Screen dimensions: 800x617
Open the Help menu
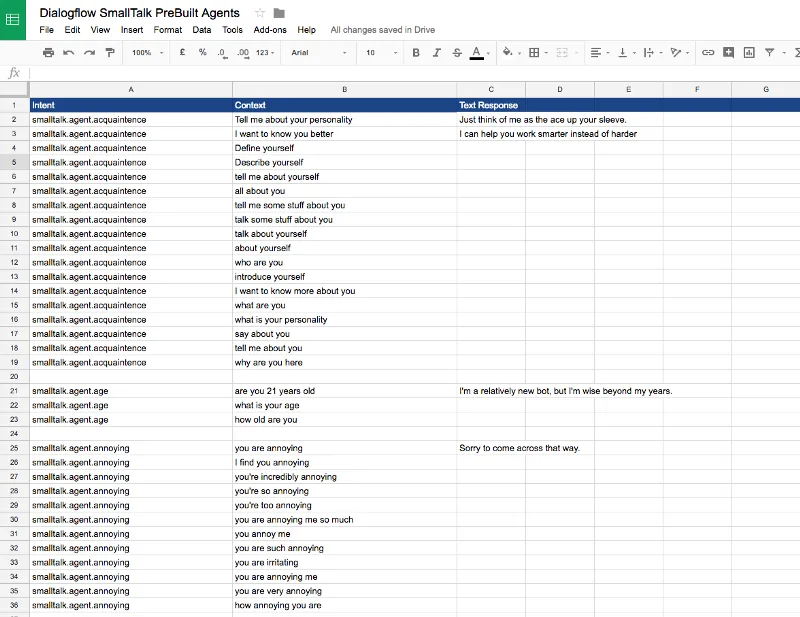(x=306, y=30)
